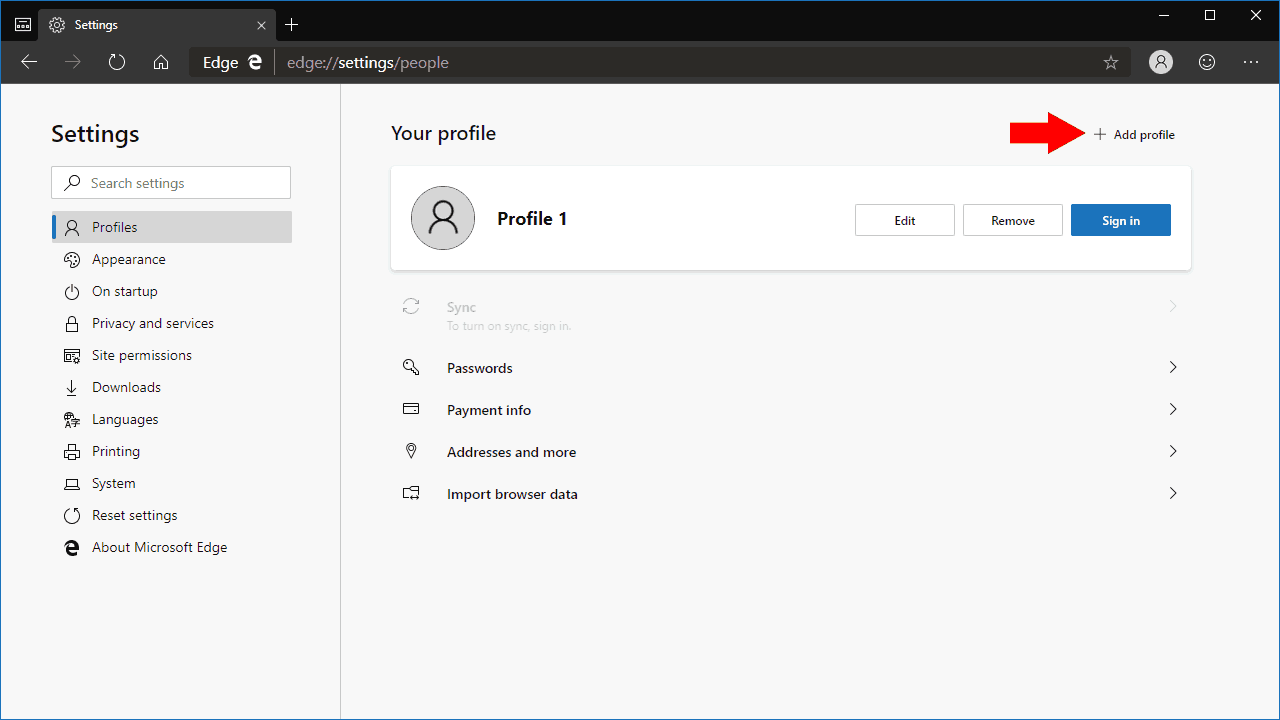
Task: Open Passwords settings row
Action: (791, 367)
